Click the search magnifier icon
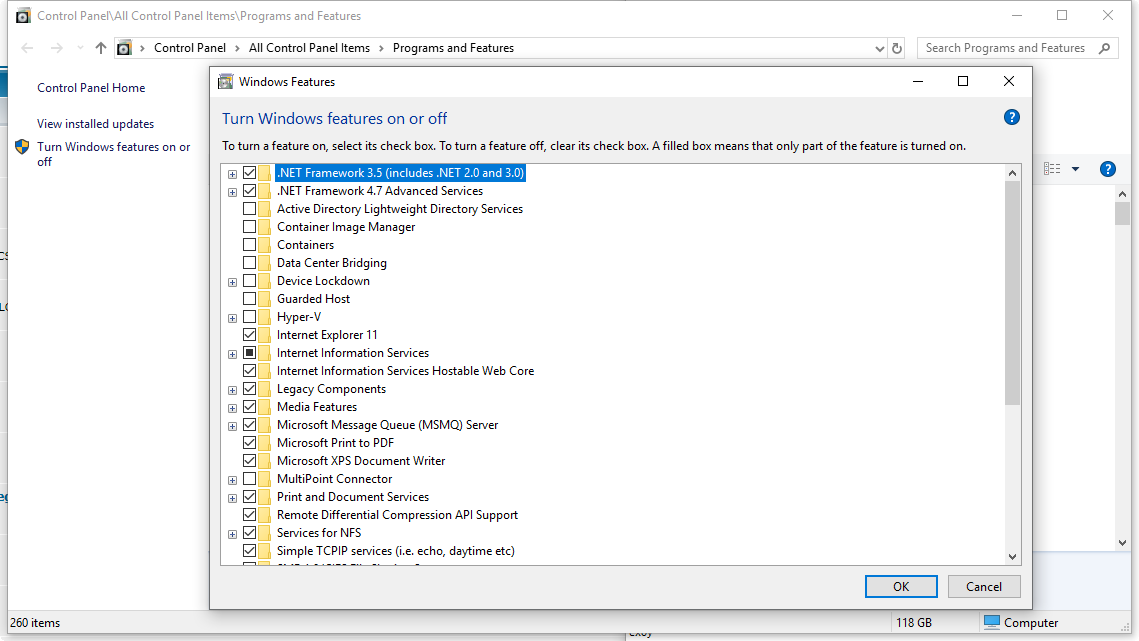 tap(1104, 48)
